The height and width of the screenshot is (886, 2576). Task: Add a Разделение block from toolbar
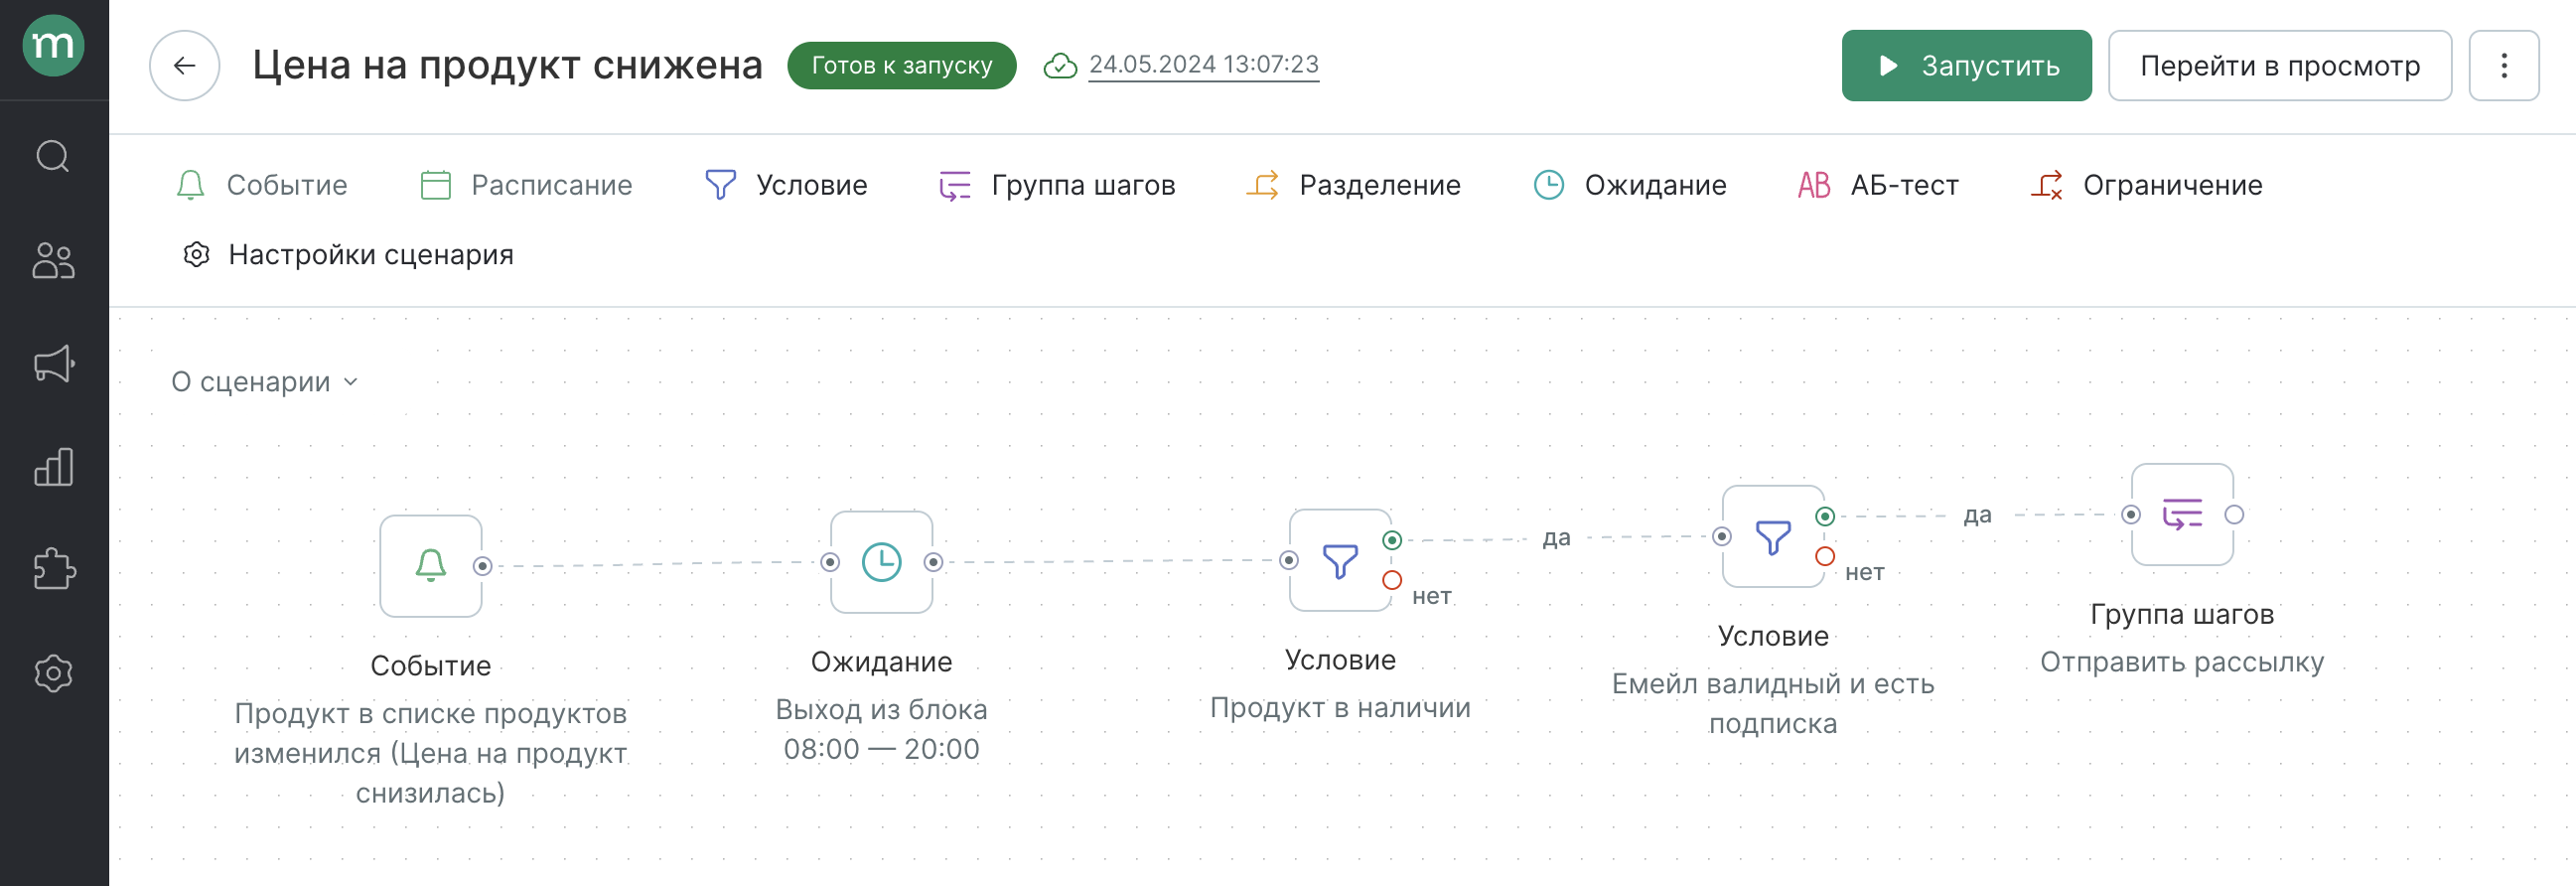coord(1353,185)
